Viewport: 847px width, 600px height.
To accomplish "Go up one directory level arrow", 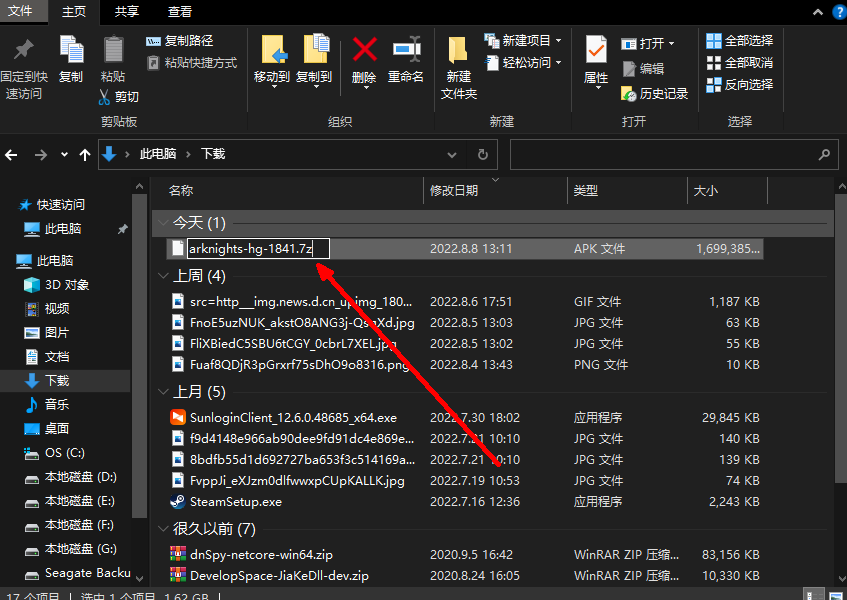I will click(86, 154).
